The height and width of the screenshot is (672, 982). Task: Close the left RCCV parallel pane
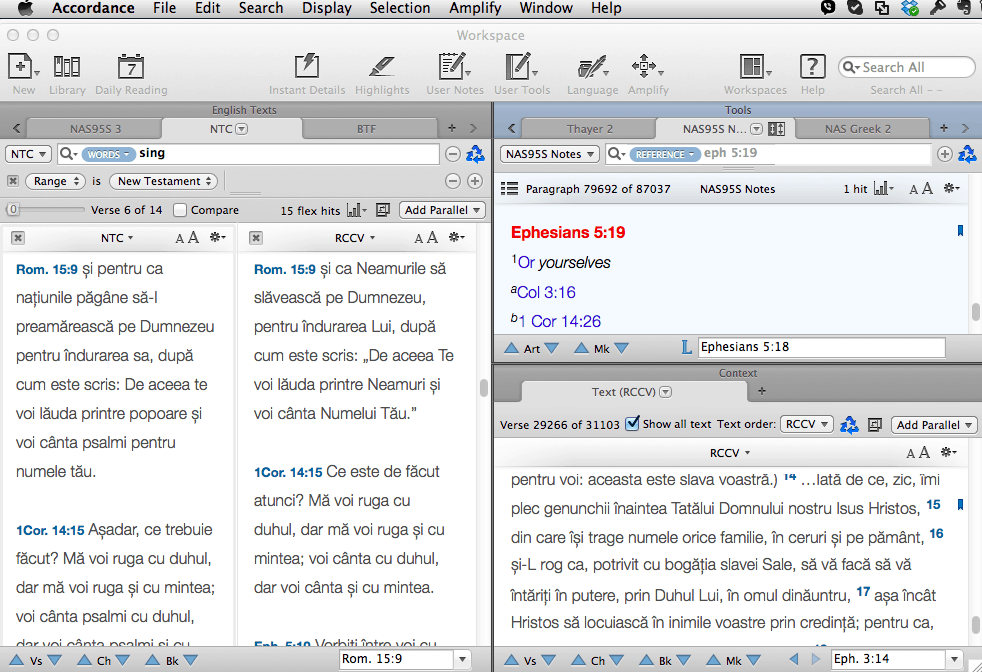click(256, 237)
